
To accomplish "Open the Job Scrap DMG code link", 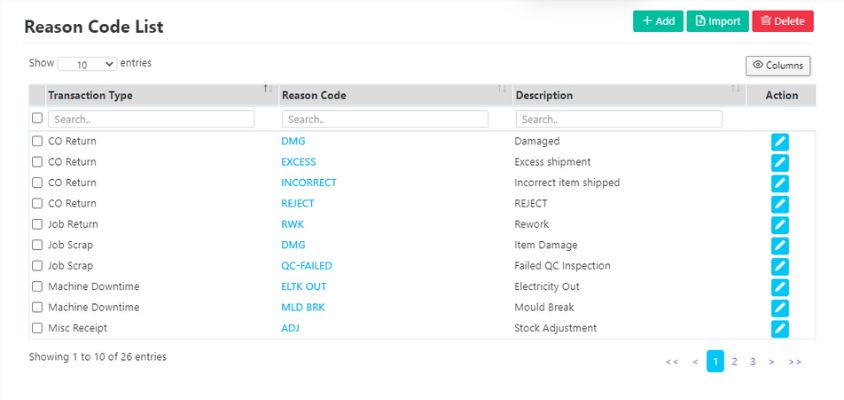I will (293, 245).
